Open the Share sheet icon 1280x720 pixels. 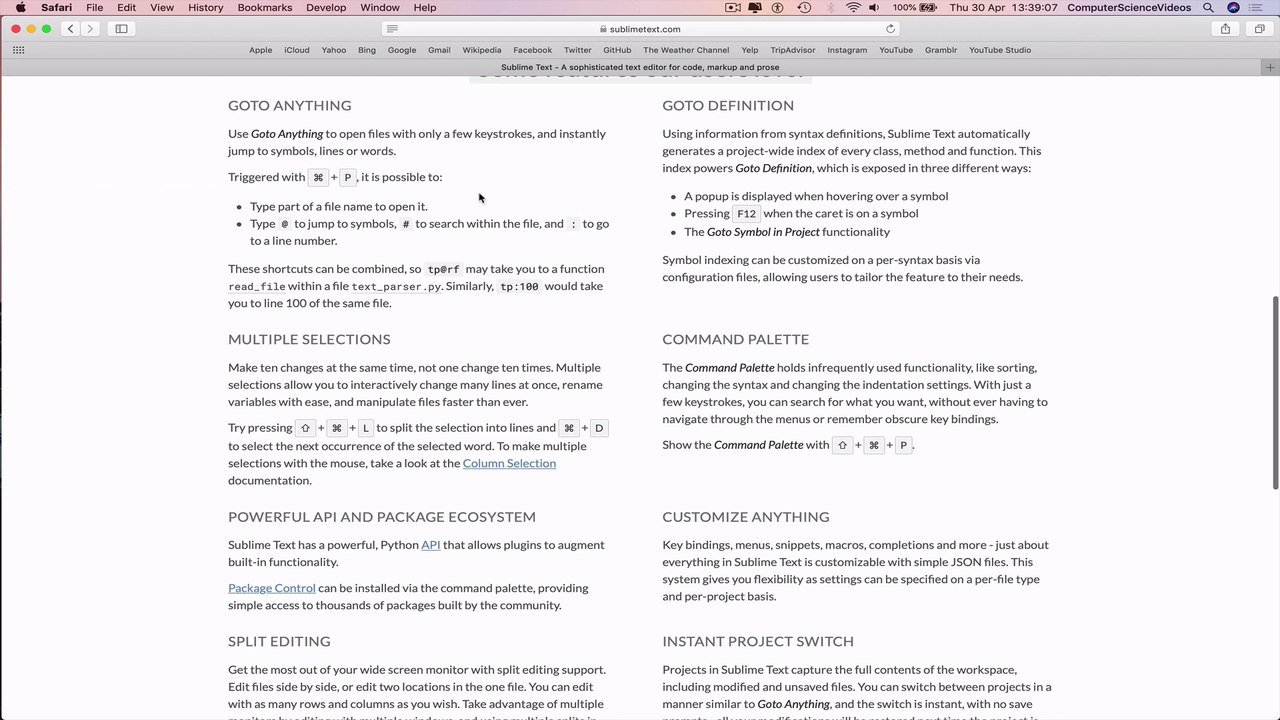pos(1225,29)
